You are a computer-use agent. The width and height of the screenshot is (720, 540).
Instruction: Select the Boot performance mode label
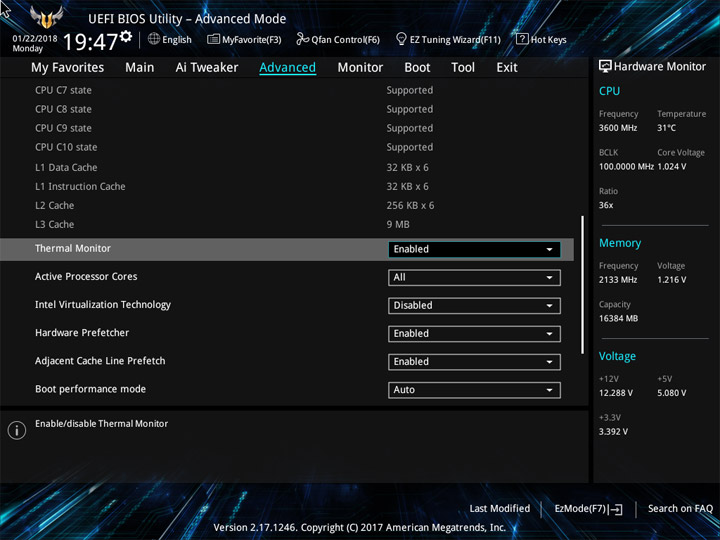(x=90, y=389)
